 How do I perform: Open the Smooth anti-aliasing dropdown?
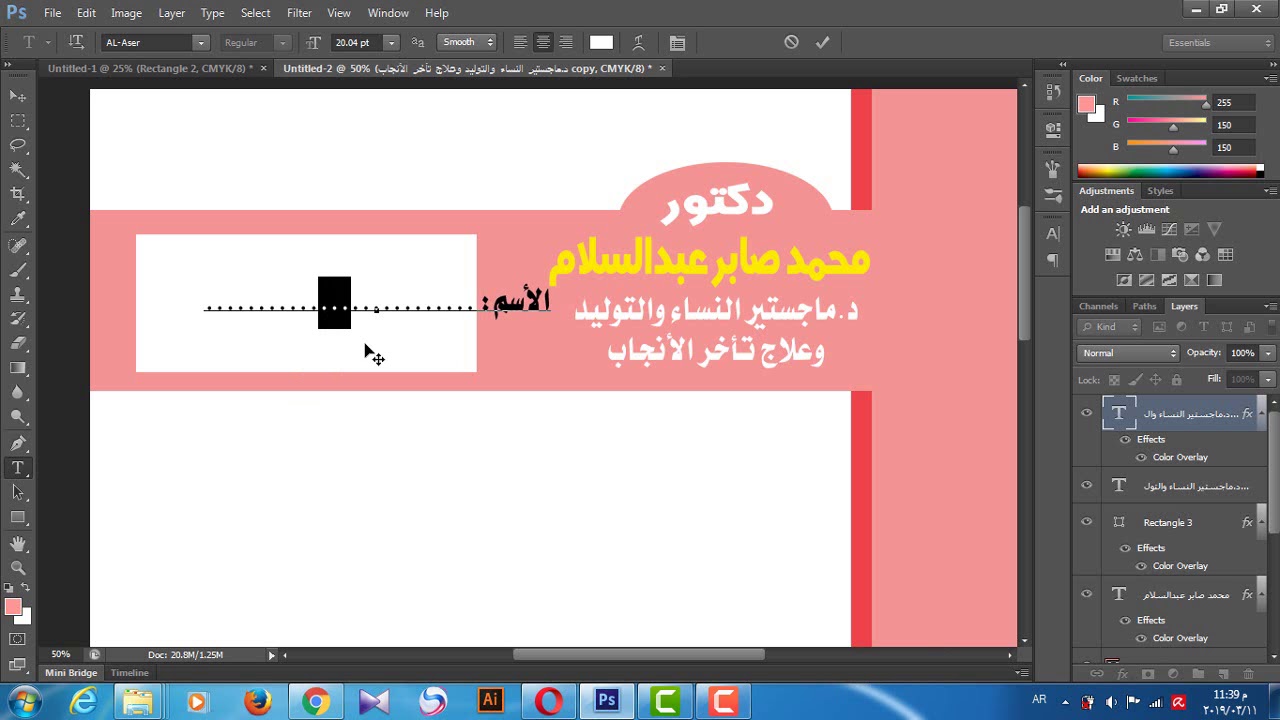coord(467,42)
